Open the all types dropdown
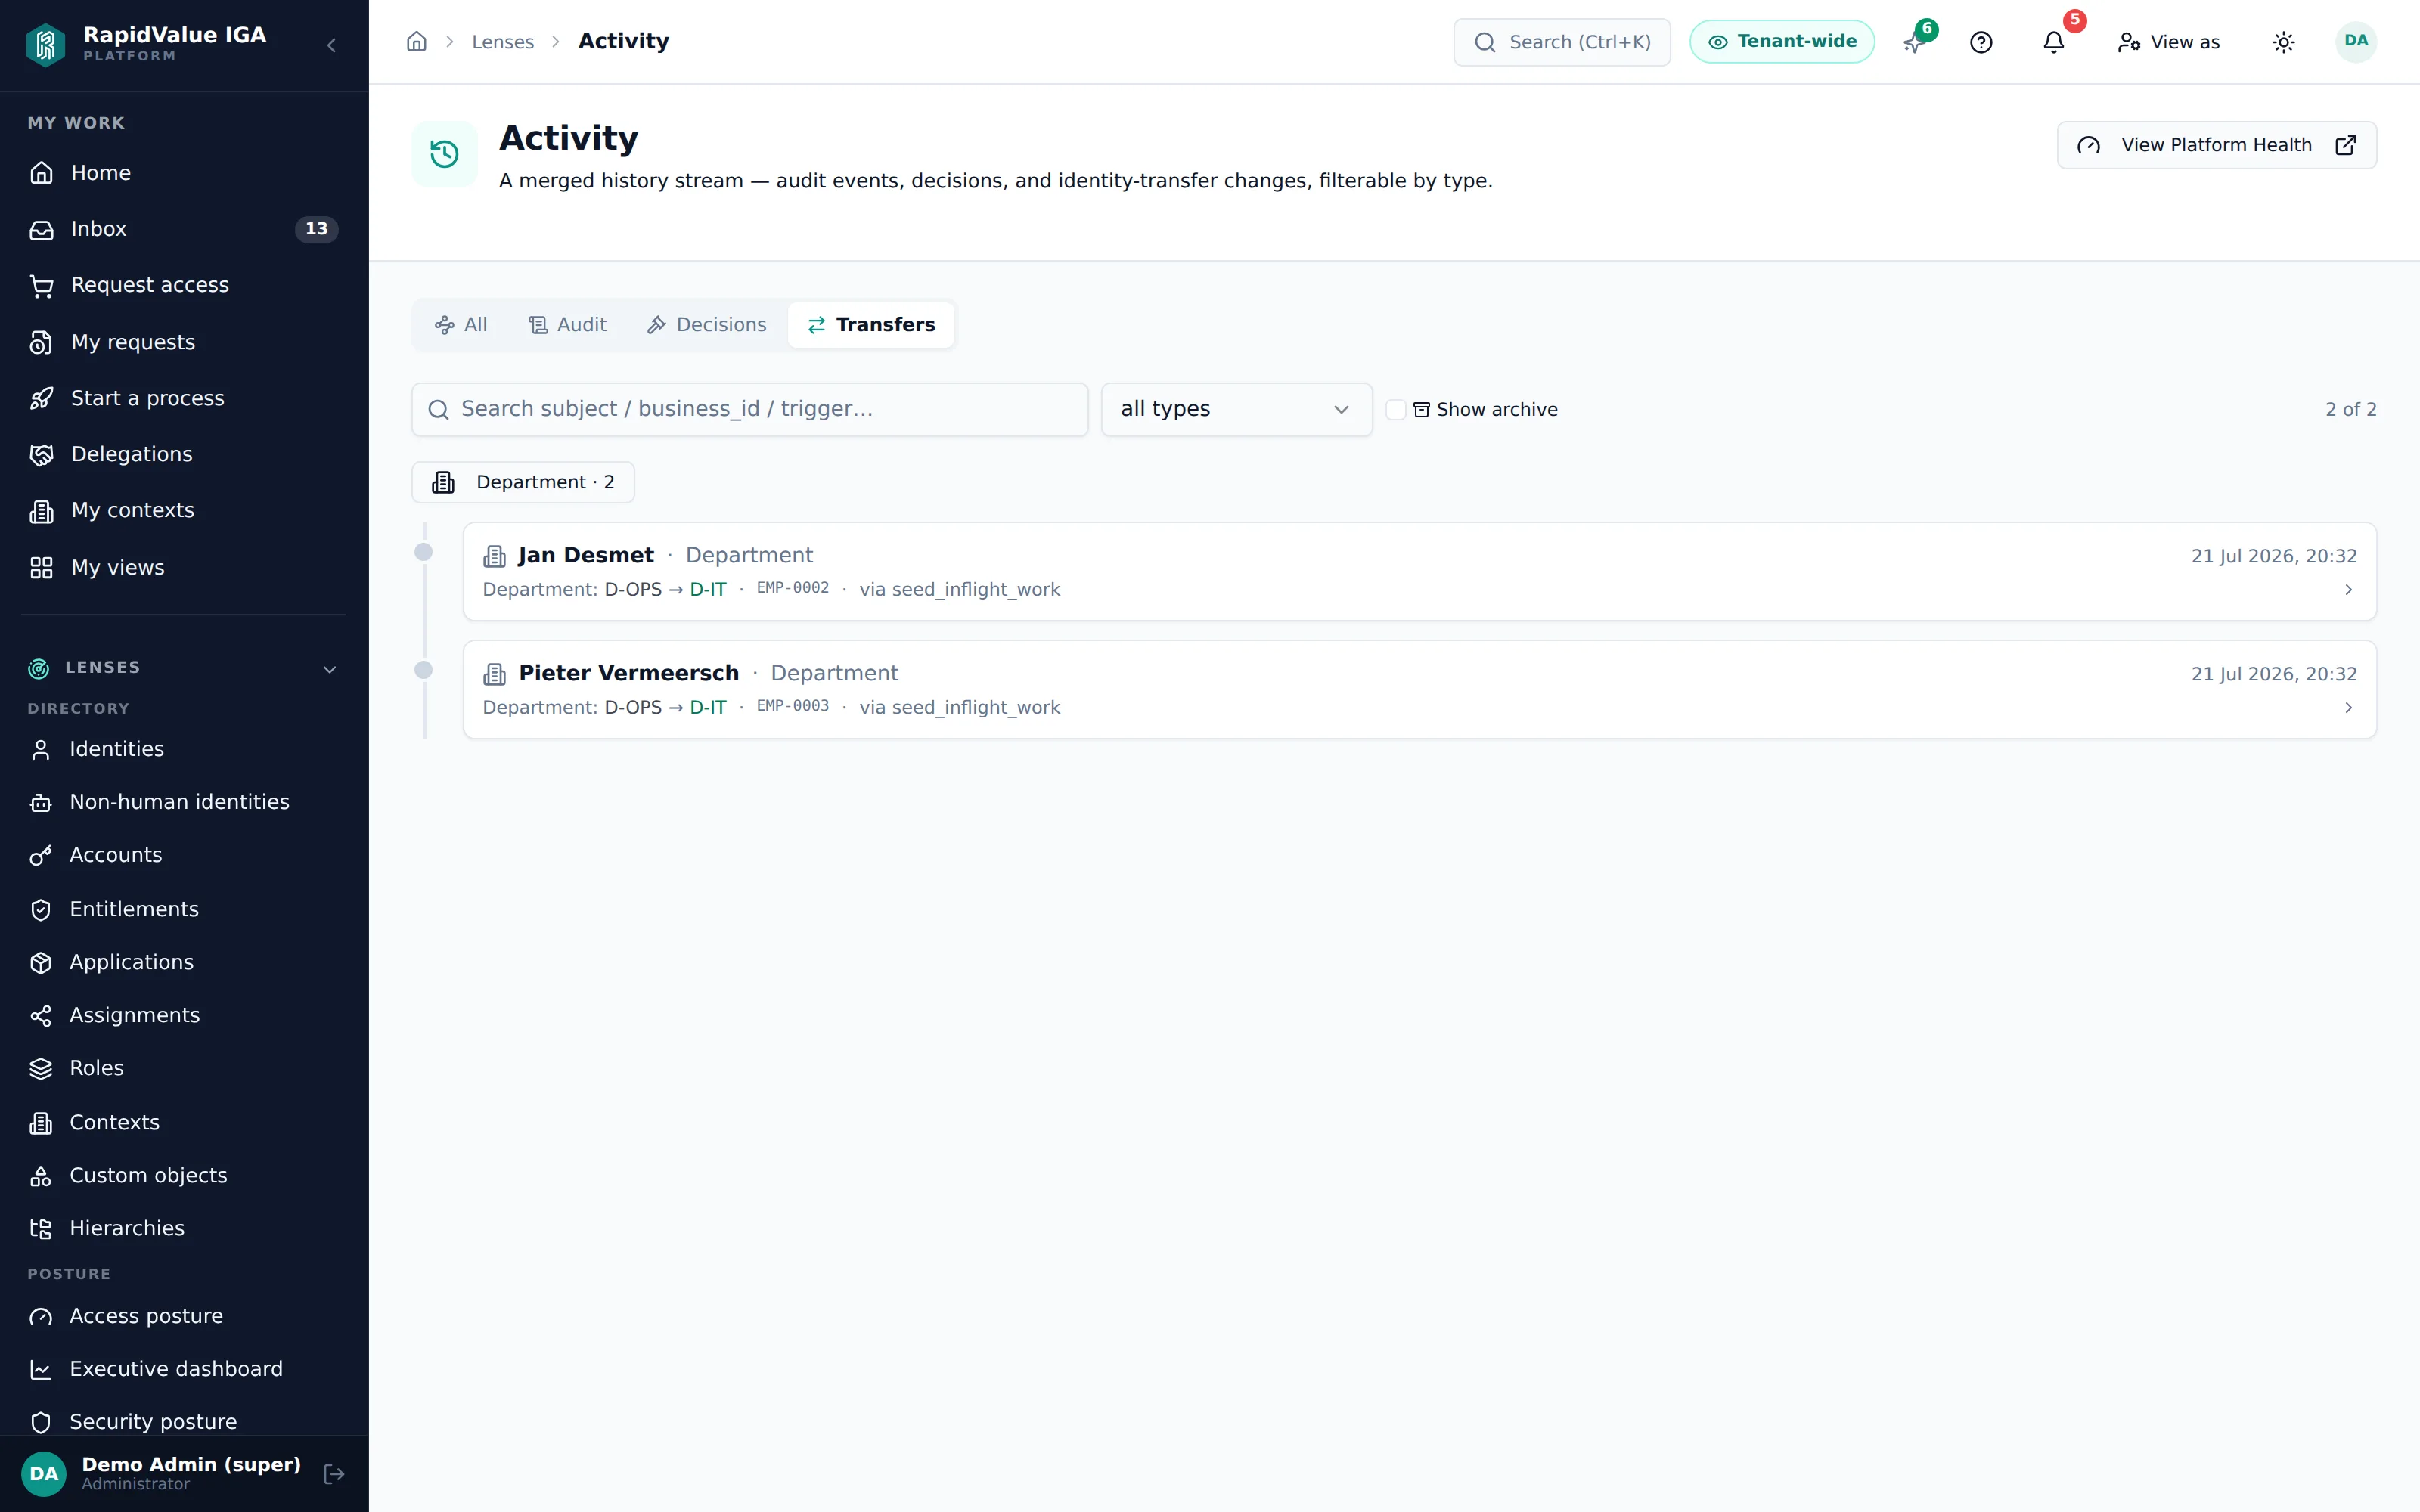Image resolution: width=2420 pixels, height=1512 pixels. pos(1236,409)
